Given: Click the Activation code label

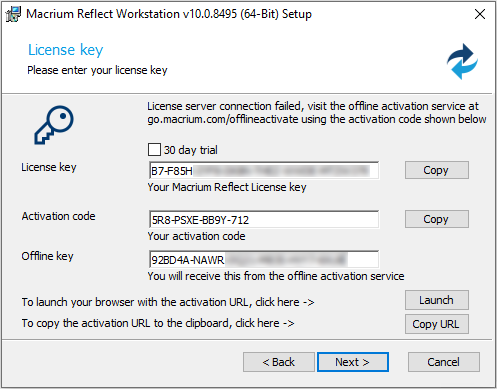Looking at the screenshot, I should tap(58, 216).
